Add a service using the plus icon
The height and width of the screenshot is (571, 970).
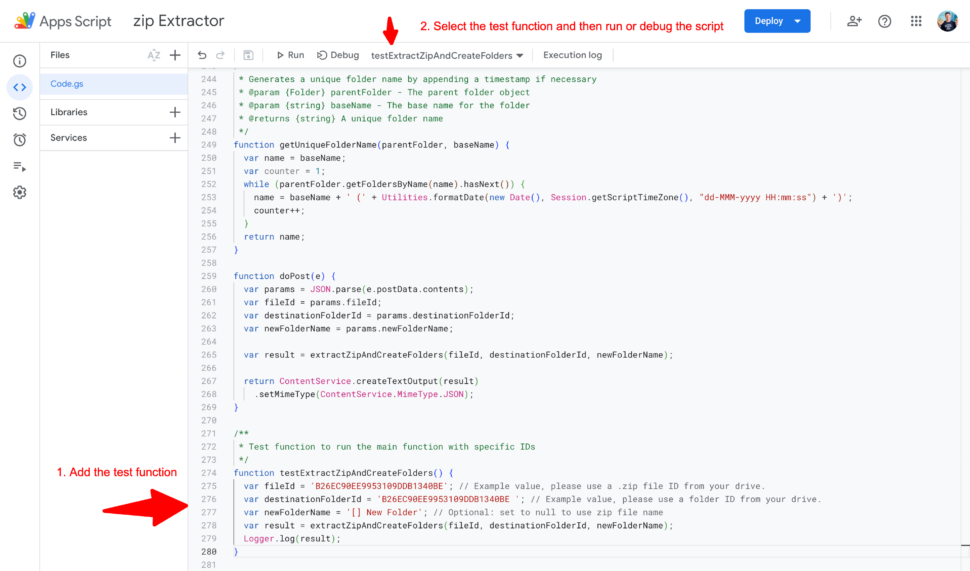point(175,138)
